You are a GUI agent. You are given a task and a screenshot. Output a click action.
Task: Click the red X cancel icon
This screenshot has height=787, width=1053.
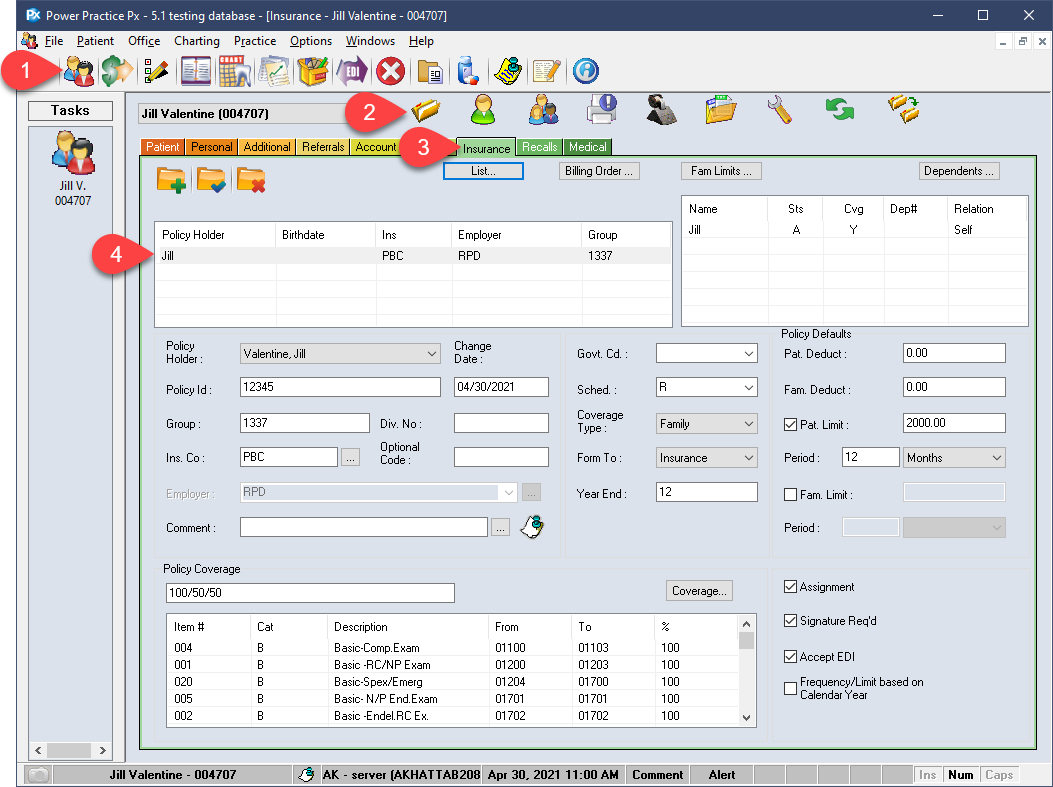tap(390, 71)
